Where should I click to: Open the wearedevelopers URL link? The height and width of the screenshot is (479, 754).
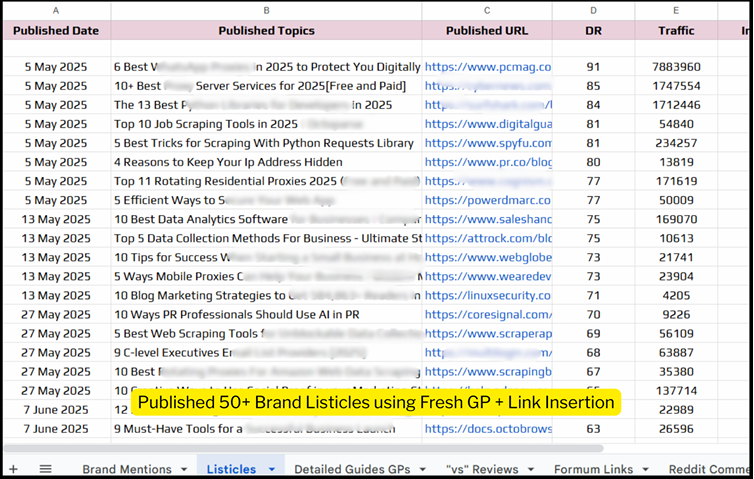[x=488, y=277]
